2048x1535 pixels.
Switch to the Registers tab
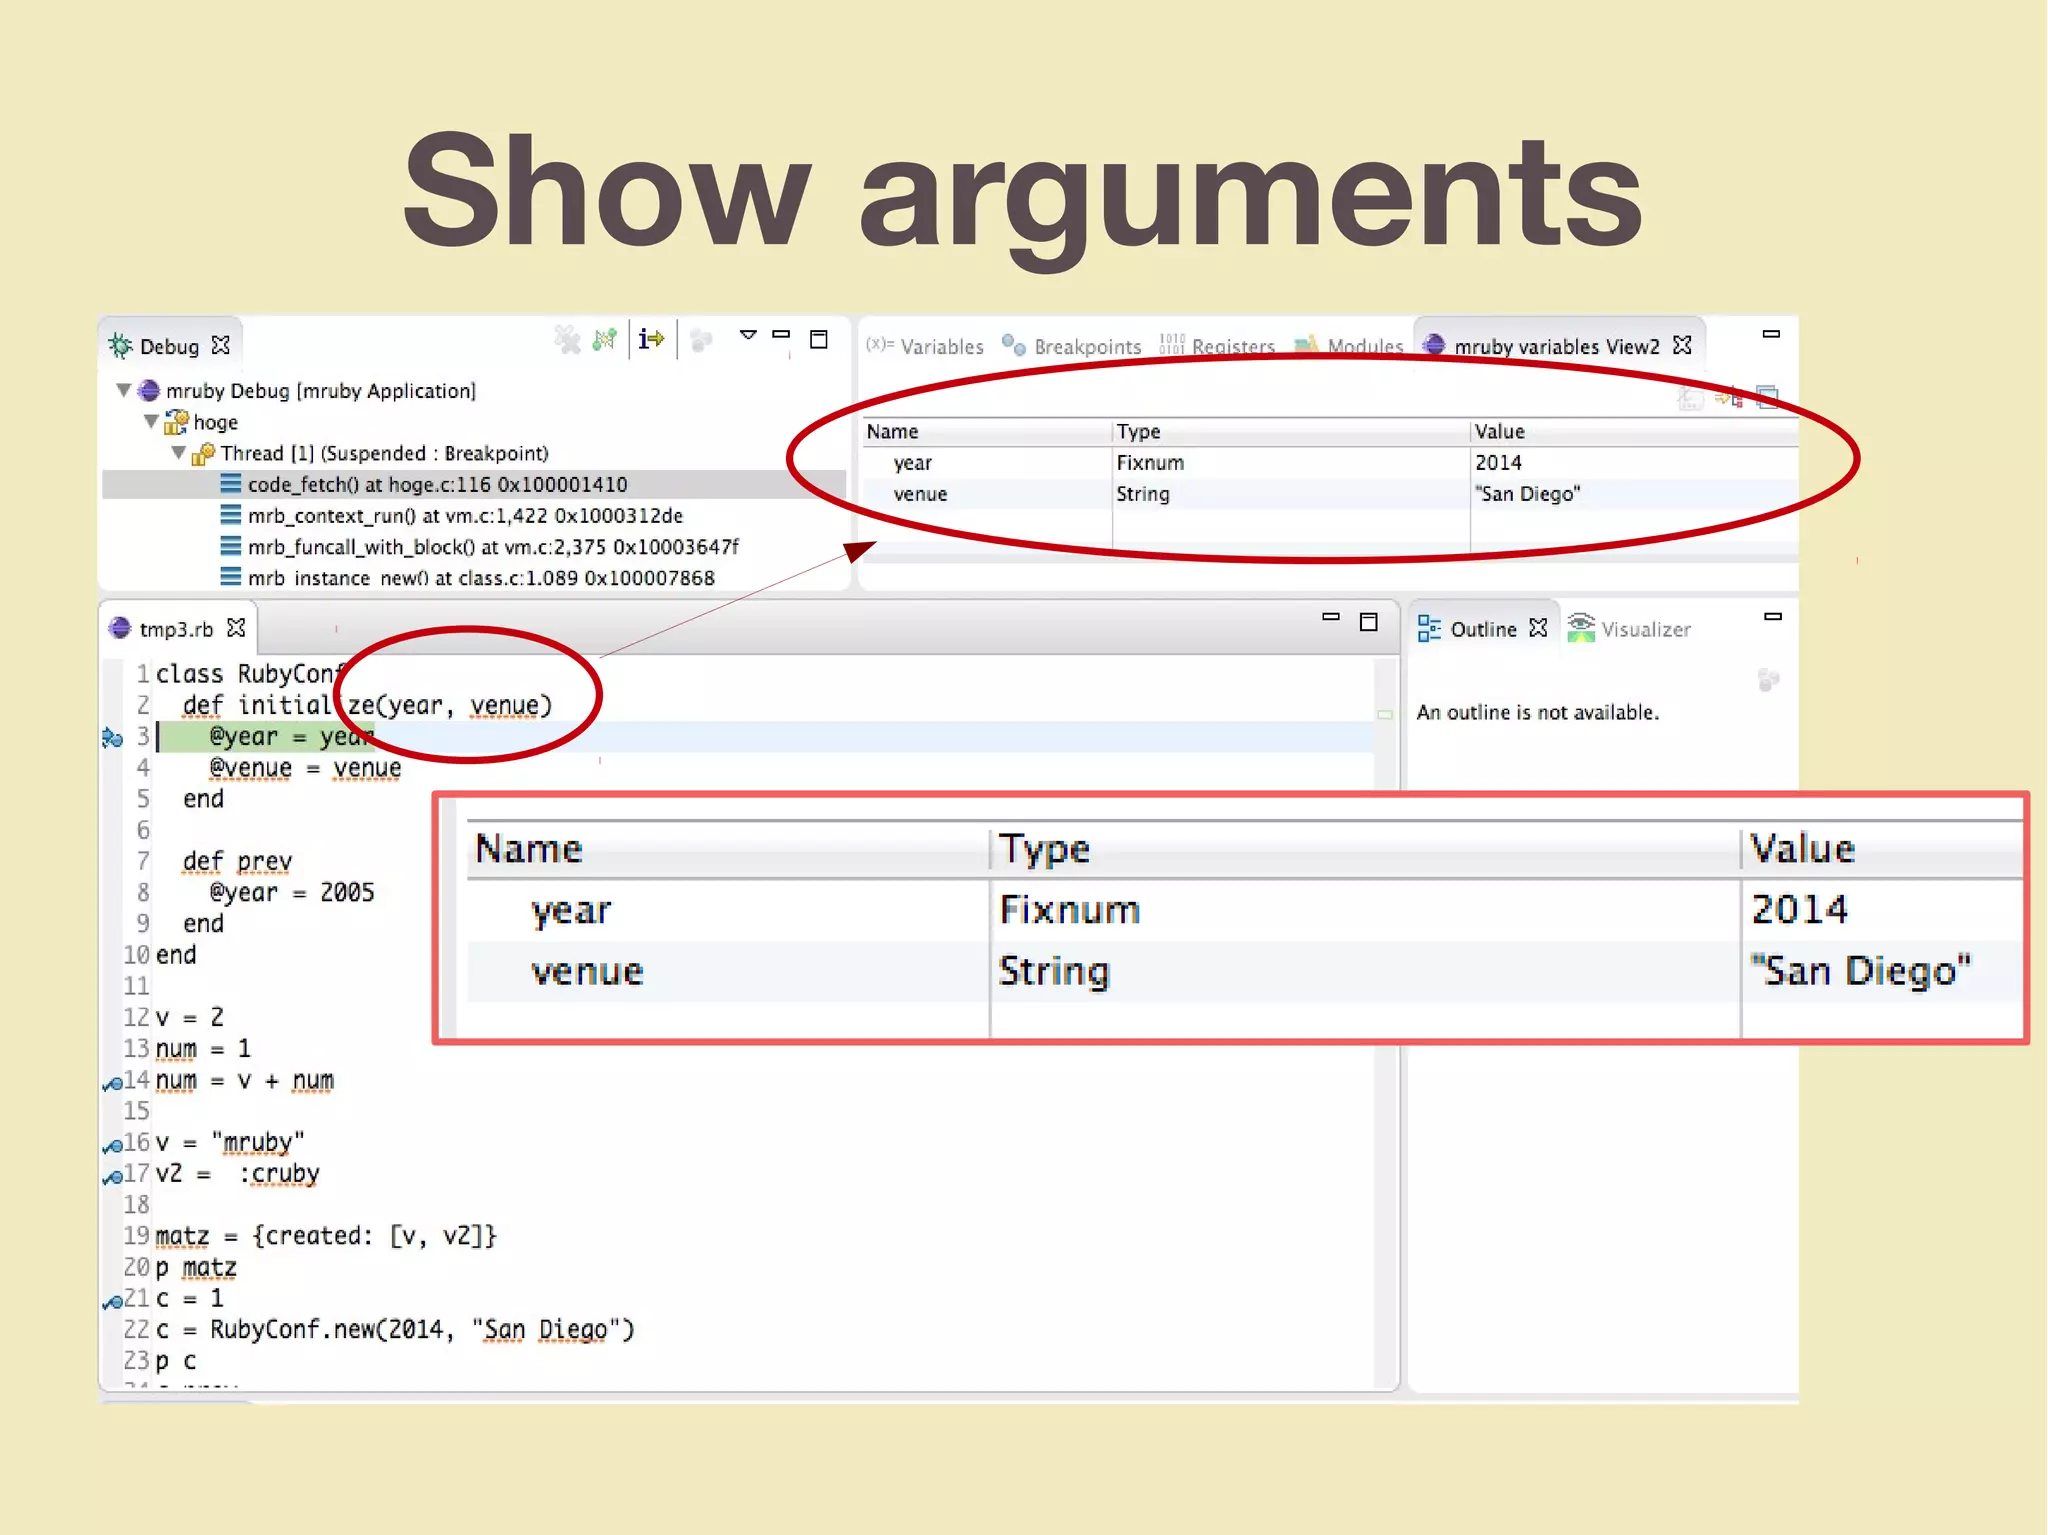click(1217, 346)
